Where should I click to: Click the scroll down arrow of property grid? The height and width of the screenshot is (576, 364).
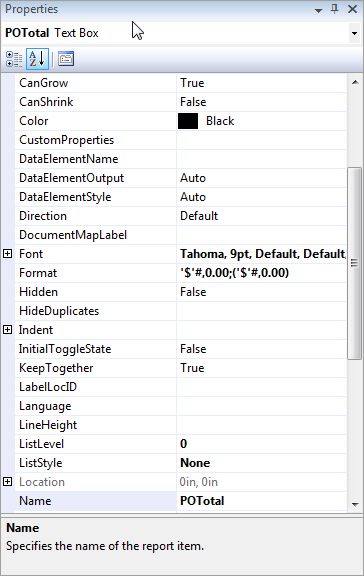click(x=355, y=504)
